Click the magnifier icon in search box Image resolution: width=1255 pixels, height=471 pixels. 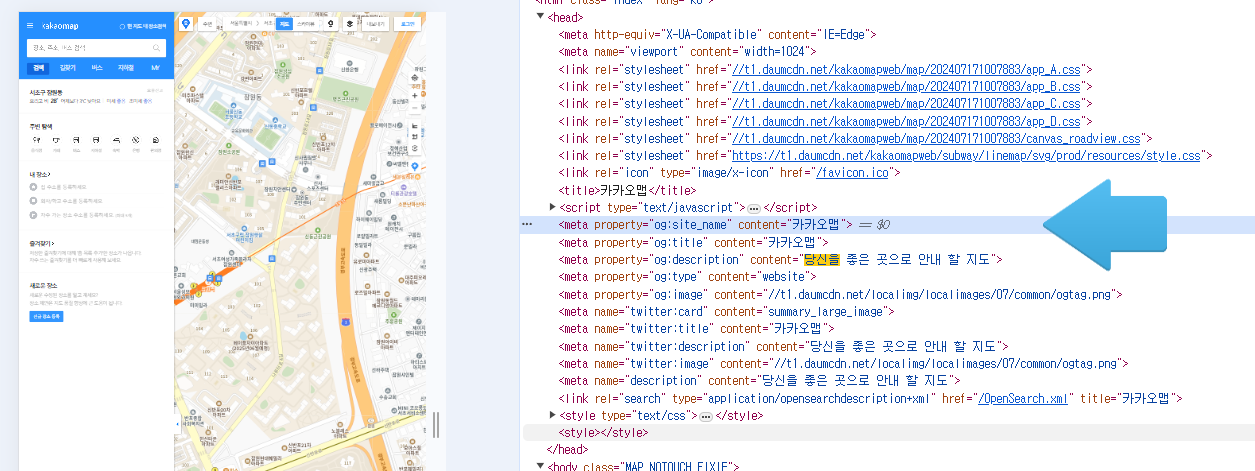coord(156,47)
